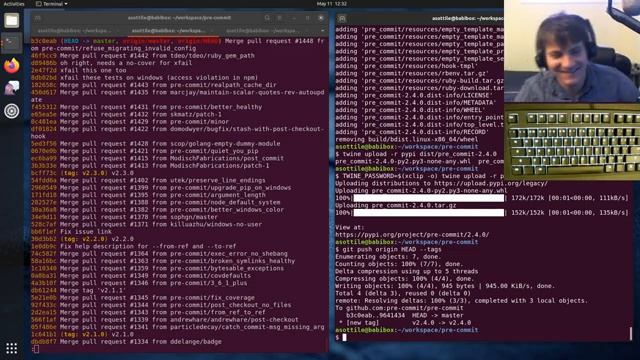Click the '(tag: v2.3.0)' commit line
Screen dimensions: 640x360
click(x=82, y=173)
